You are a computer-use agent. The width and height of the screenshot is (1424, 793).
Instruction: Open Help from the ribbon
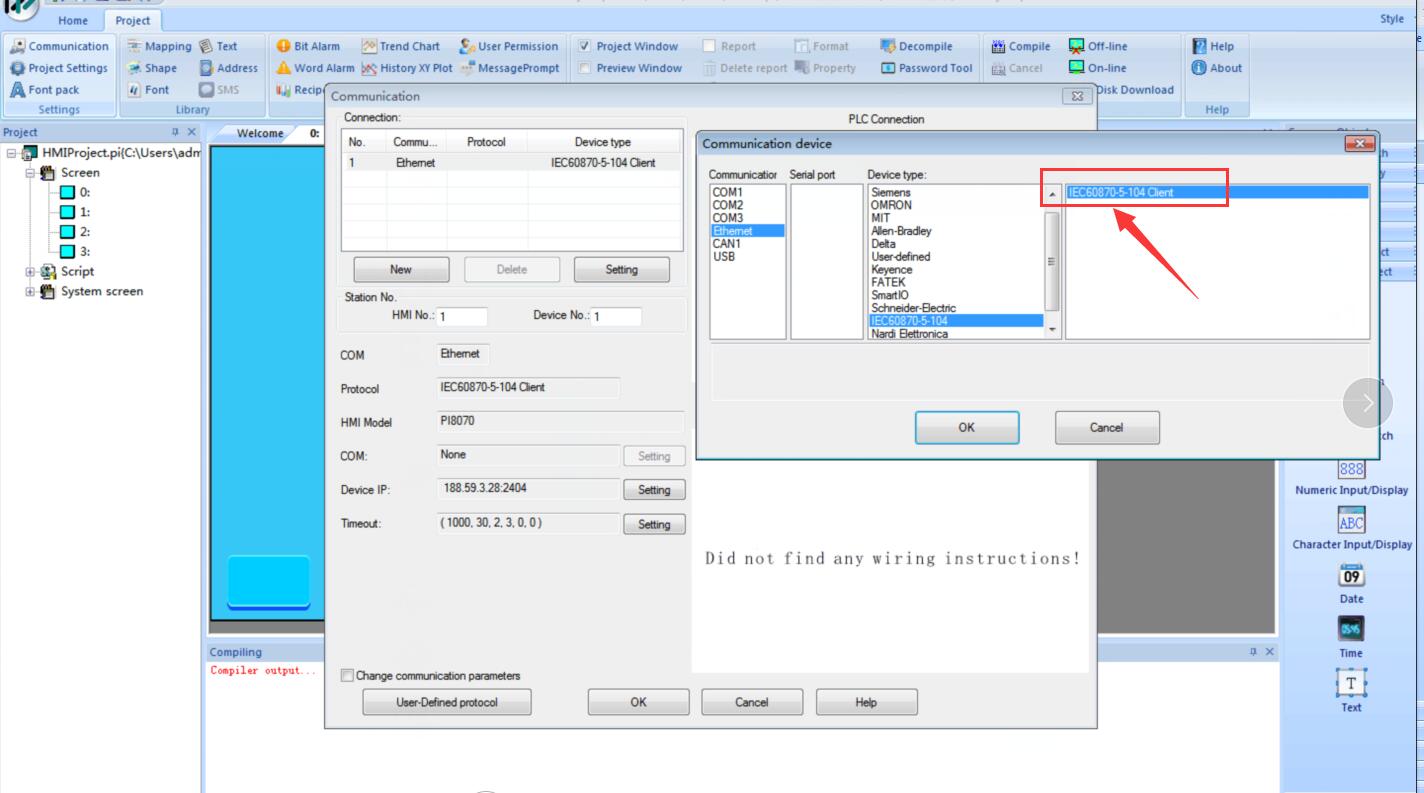click(x=1214, y=46)
